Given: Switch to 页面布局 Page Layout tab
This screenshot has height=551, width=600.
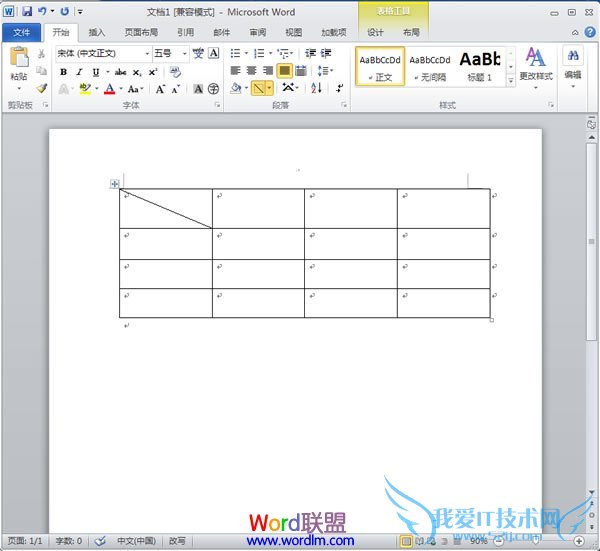Looking at the screenshot, I should click(x=141, y=33).
